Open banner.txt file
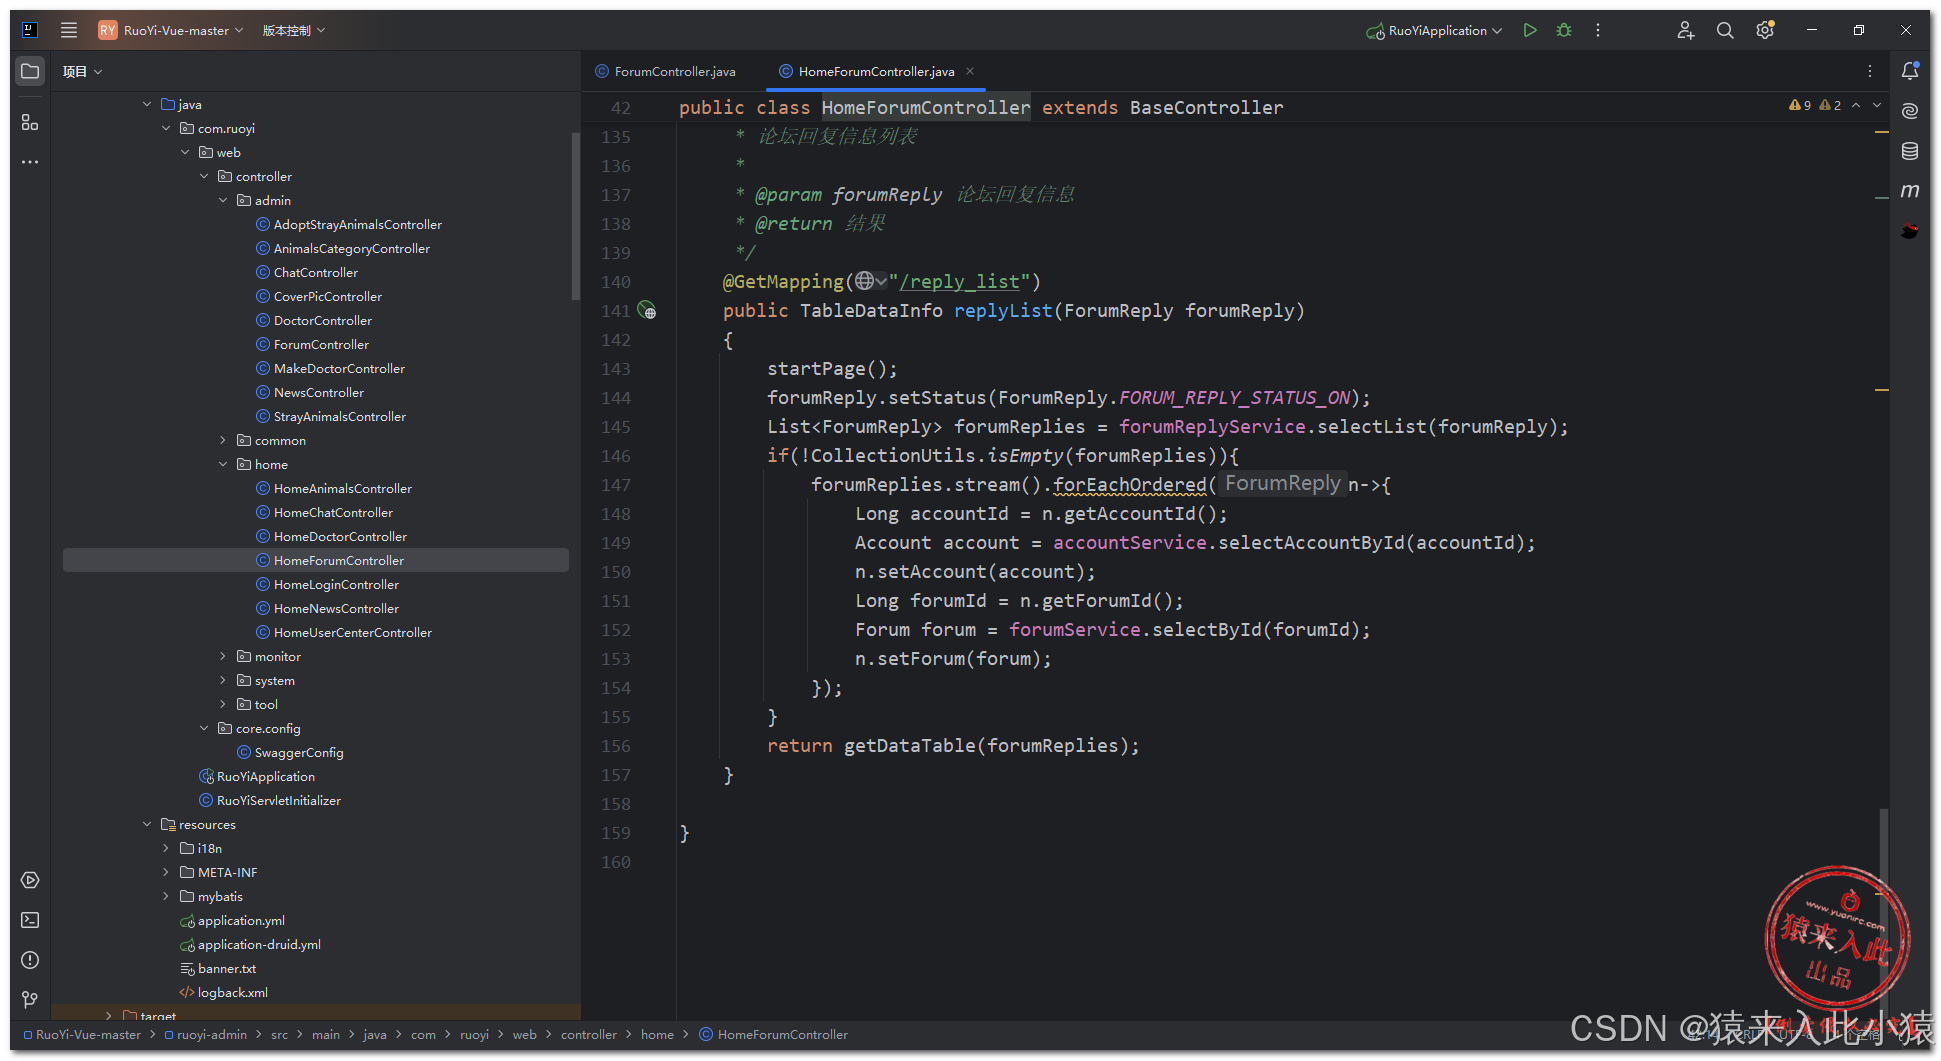Screen dimensions: 1941x1061 pos(227,968)
